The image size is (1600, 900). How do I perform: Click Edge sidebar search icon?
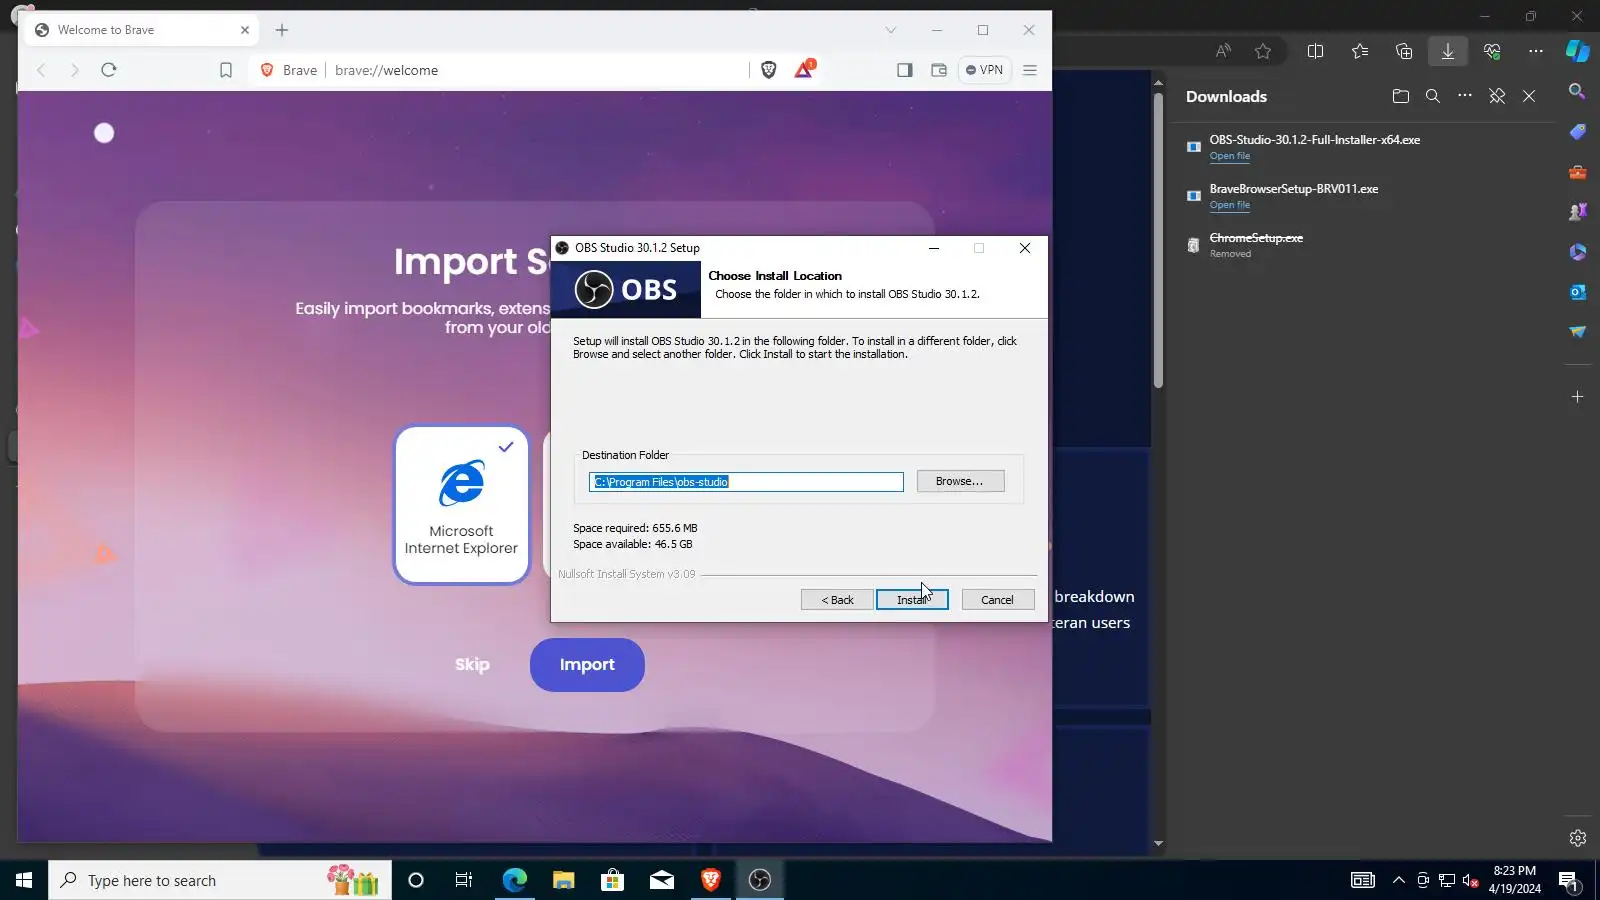(x=1578, y=91)
